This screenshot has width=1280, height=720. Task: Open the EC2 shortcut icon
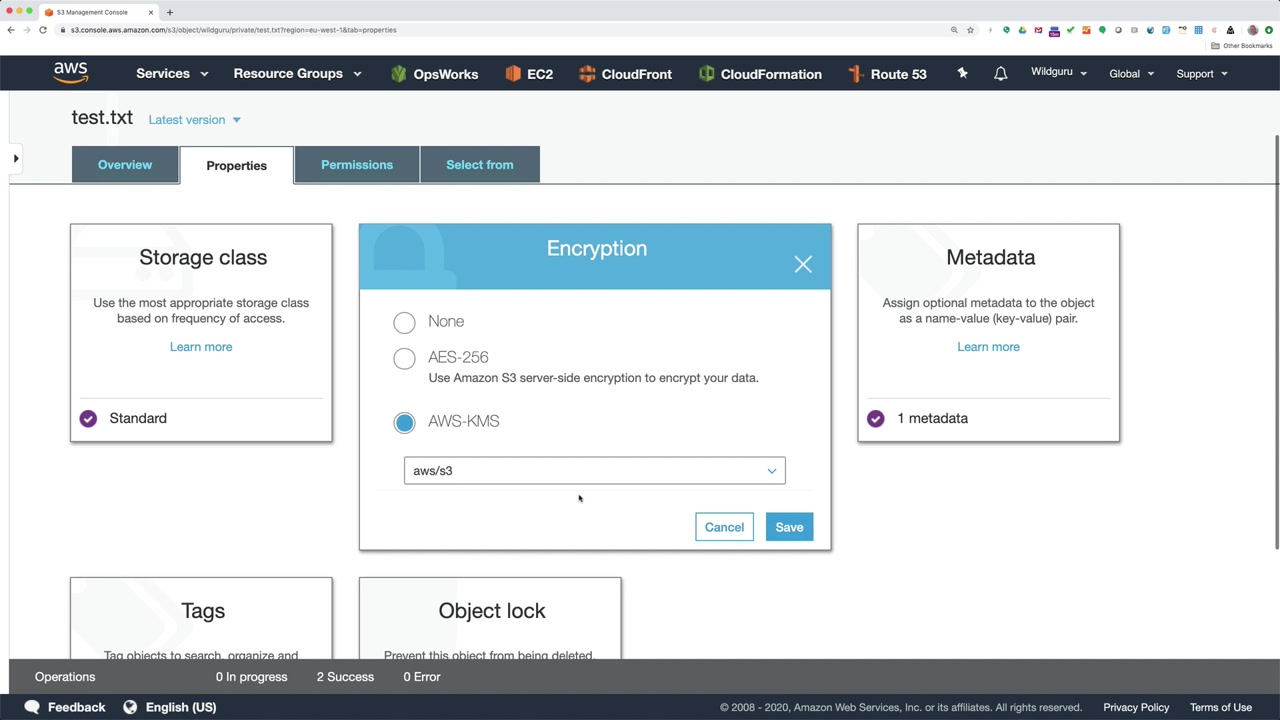pyautogui.click(x=513, y=74)
